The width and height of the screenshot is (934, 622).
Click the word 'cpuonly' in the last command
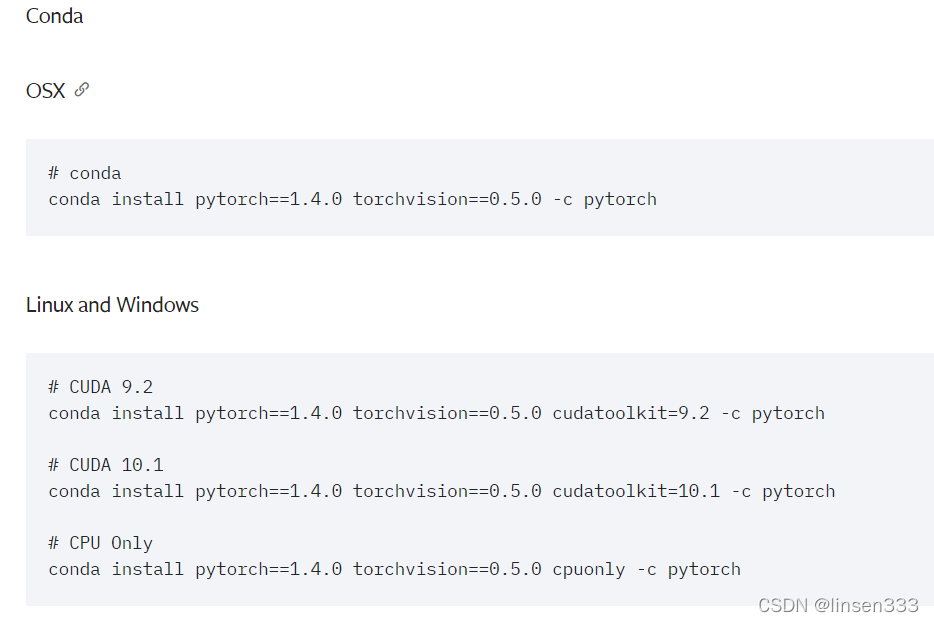tap(589, 569)
